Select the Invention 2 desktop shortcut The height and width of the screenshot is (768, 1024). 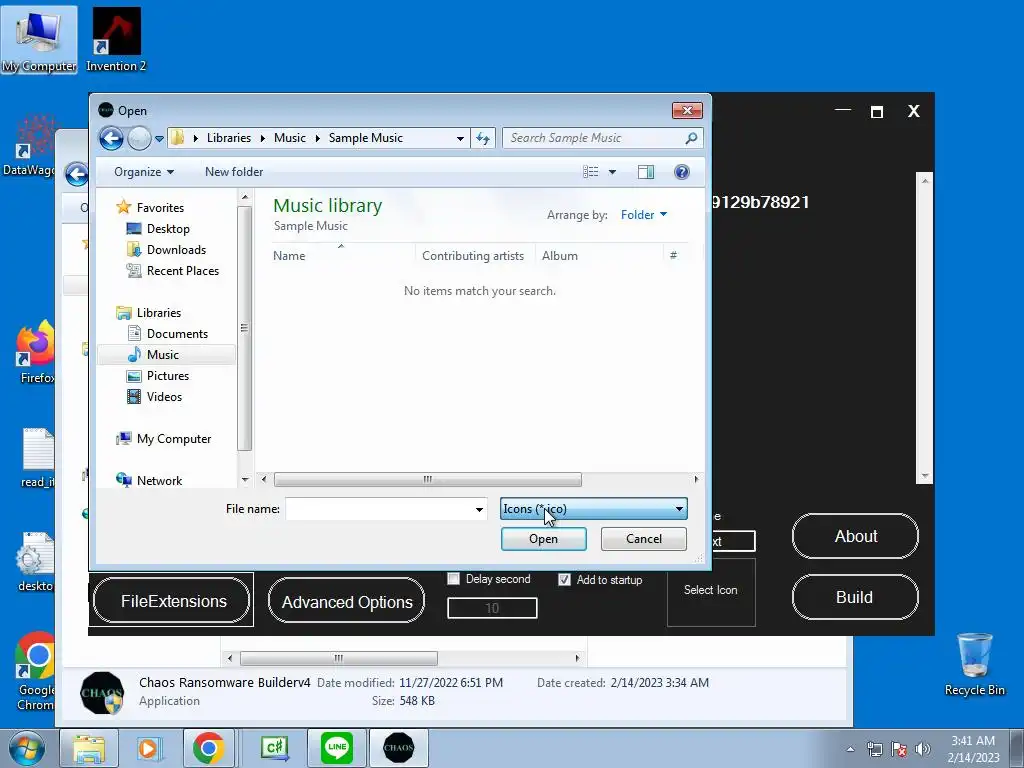116,40
